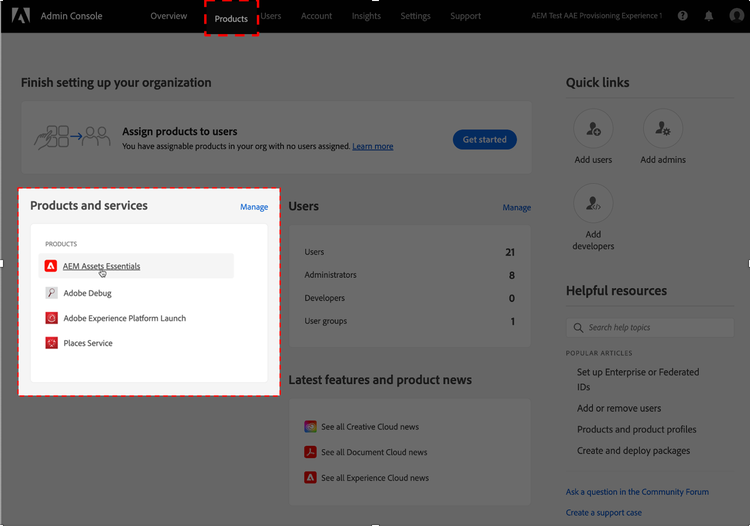Viewport: 750px width, 526px height.
Task: Click the AEM Assets Essentials product icon
Action: [51, 266]
